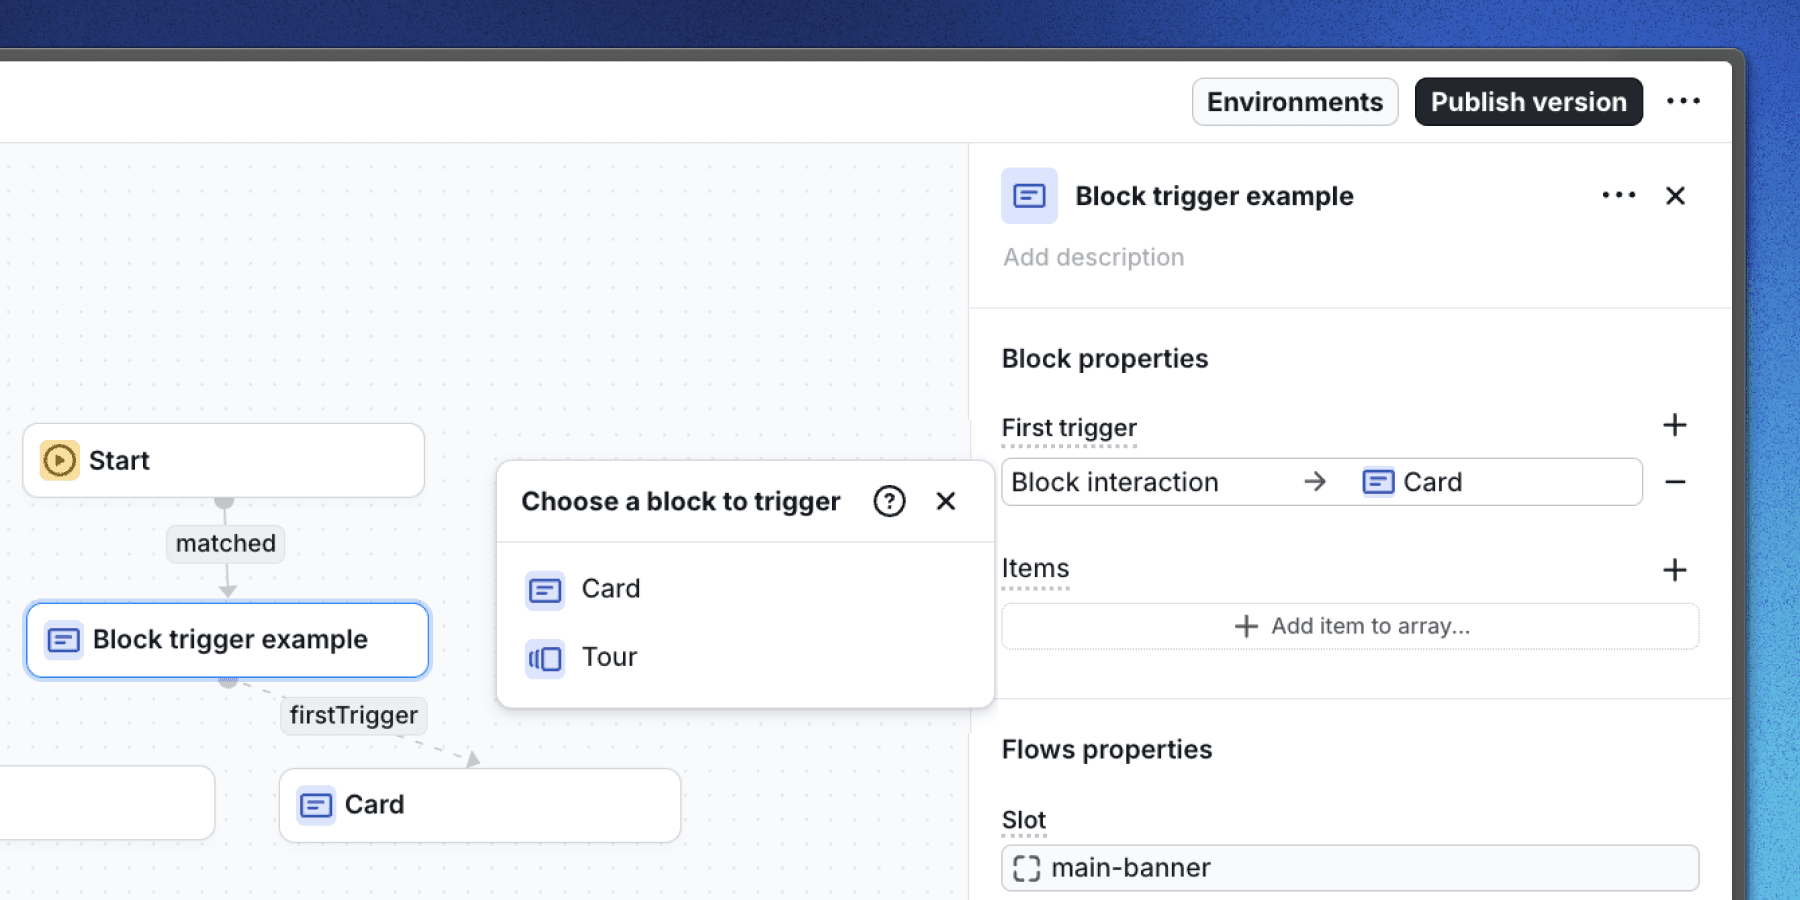This screenshot has width=1800, height=900.
Task: Click the minus icon to remove Block interaction trigger
Action: pyautogui.click(x=1676, y=483)
